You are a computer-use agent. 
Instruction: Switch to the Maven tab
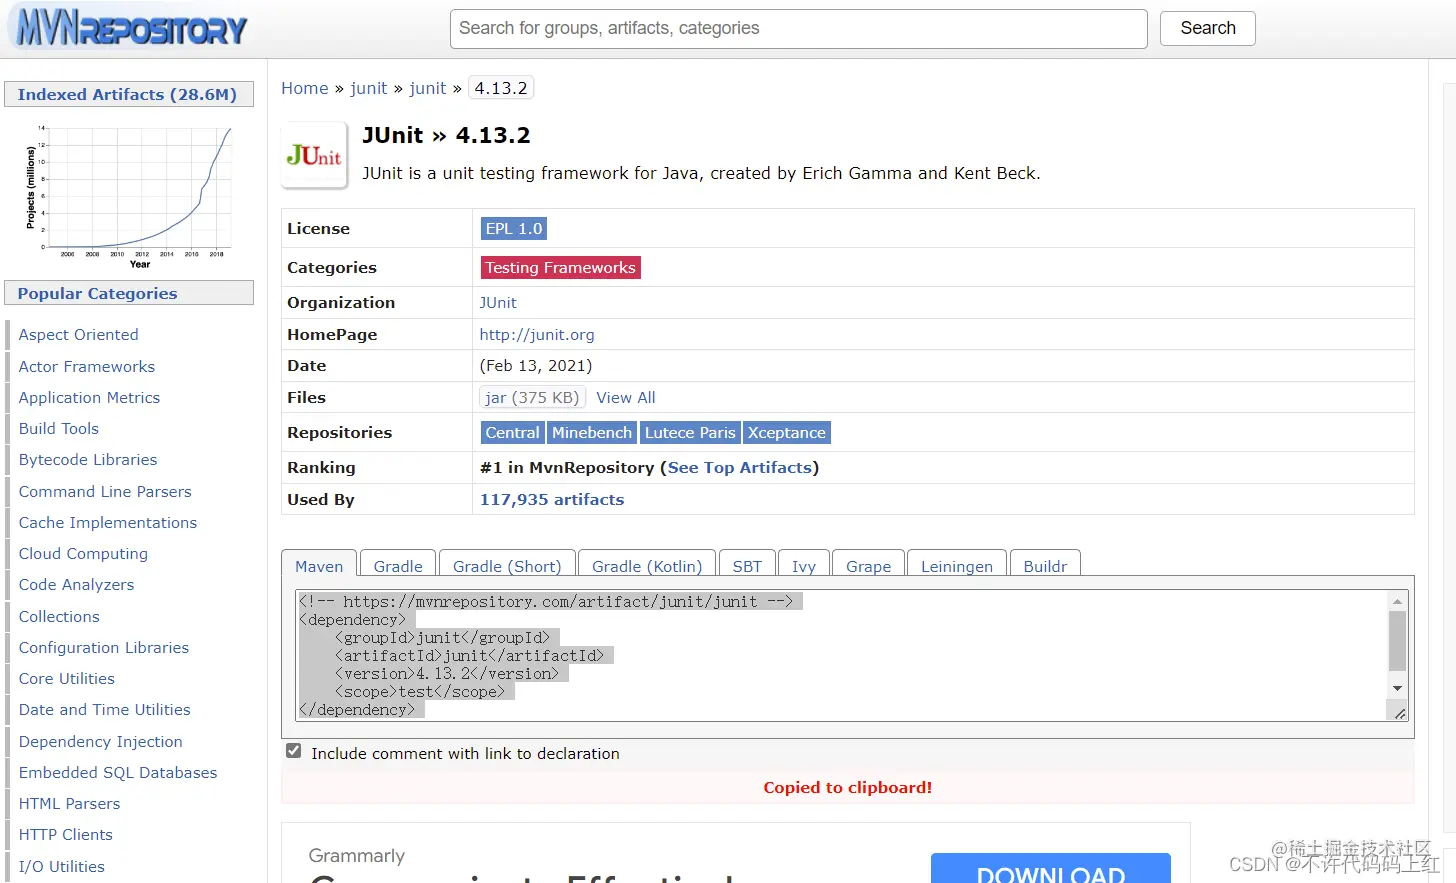319,565
